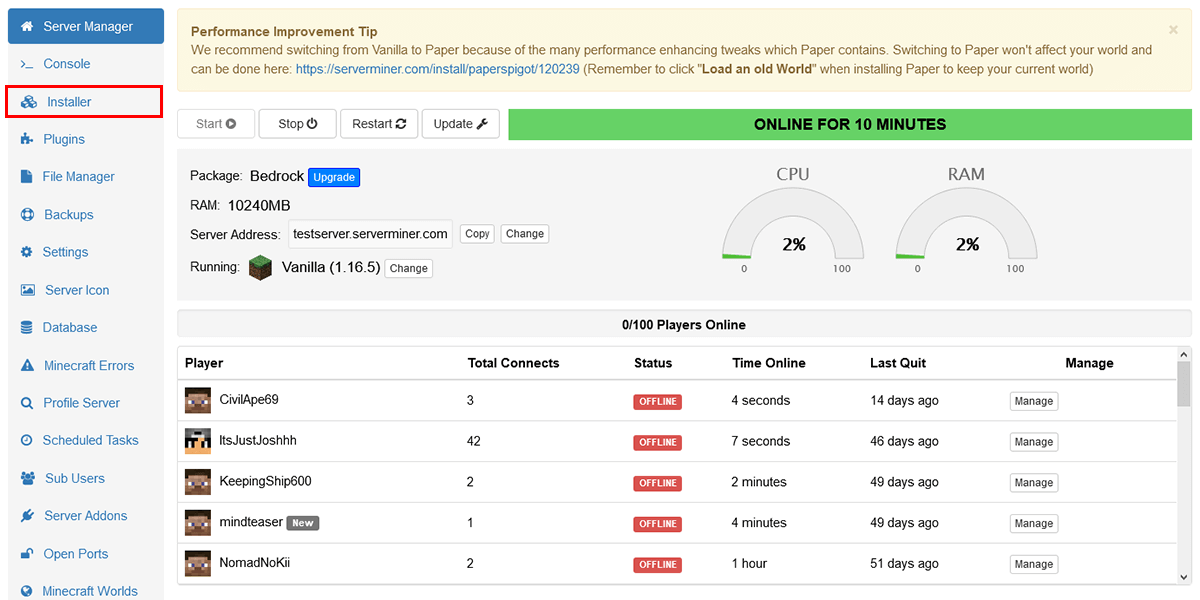Click mindteaser's player avatar
The height and width of the screenshot is (600, 1200).
(x=198, y=523)
